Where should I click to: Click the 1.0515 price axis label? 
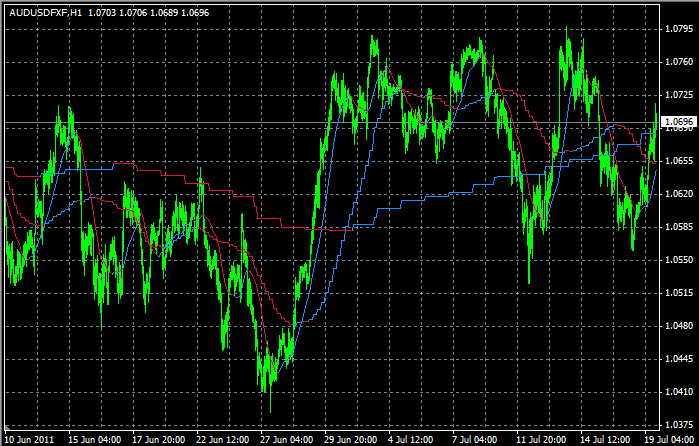[679, 293]
